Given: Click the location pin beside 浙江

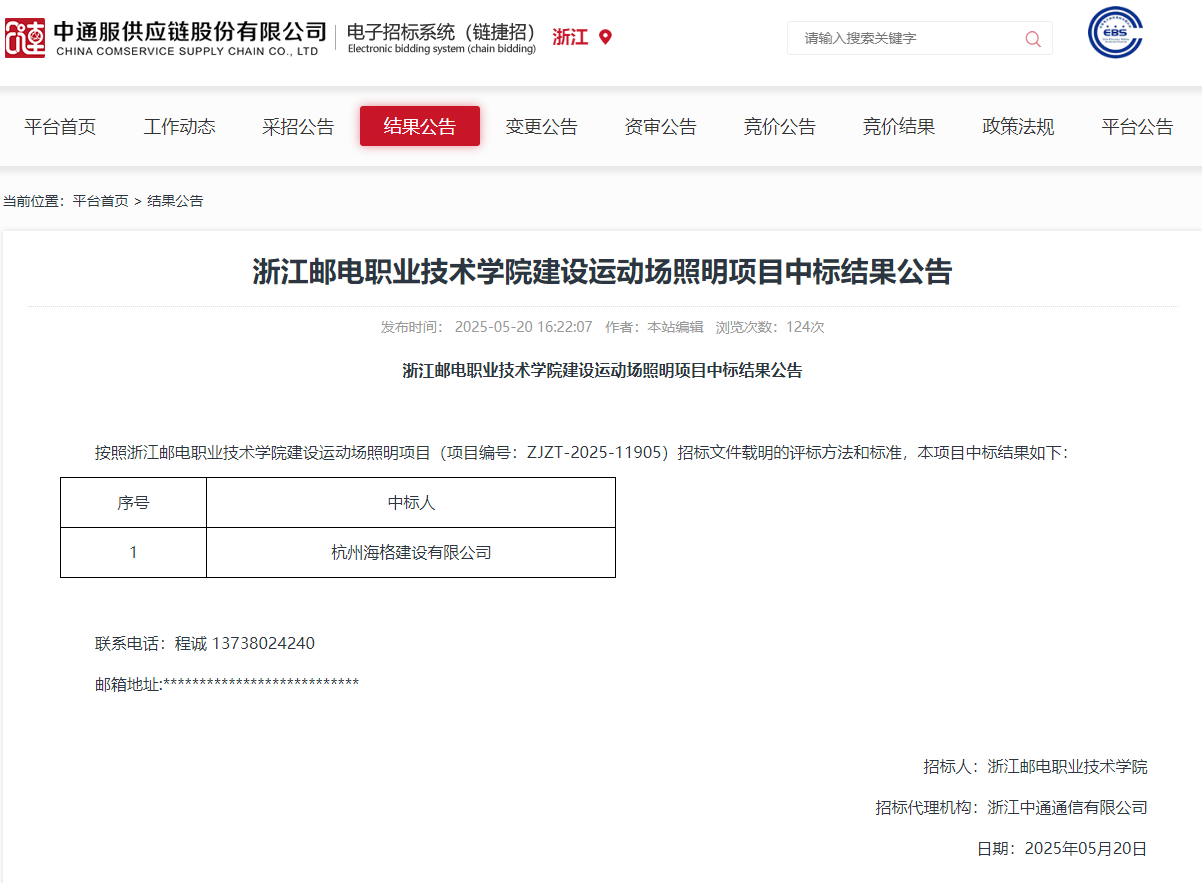Looking at the screenshot, I should (x=603, y=36).
